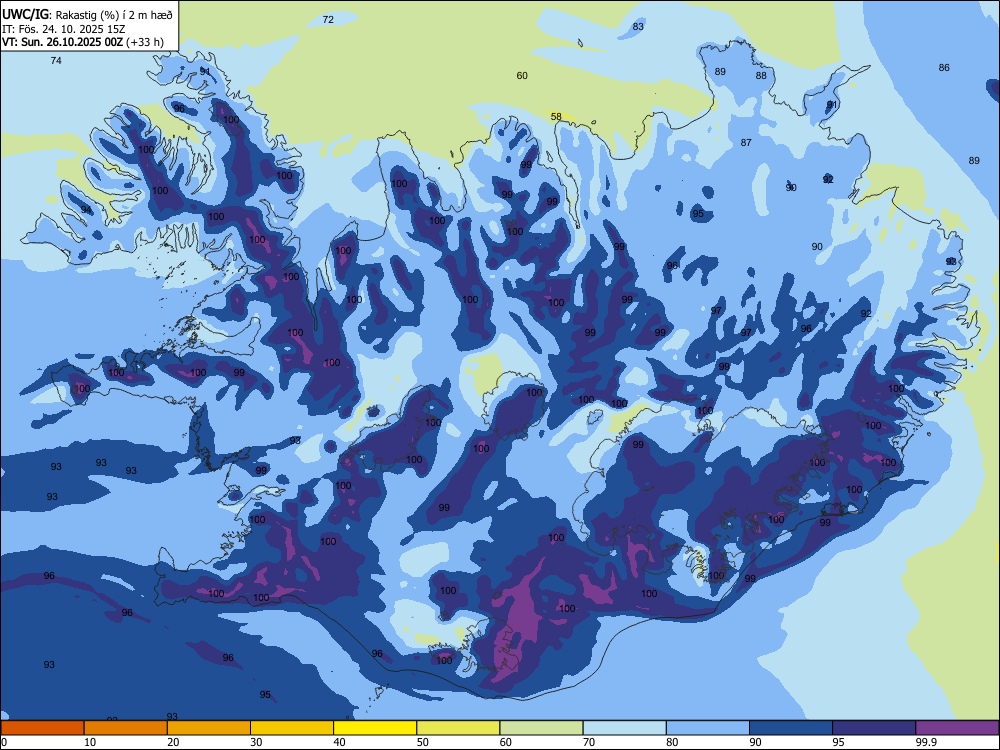Select the dark indigo 95–99.9 legend swatch
Screen dimensions: 1000x750
[874, 728]
